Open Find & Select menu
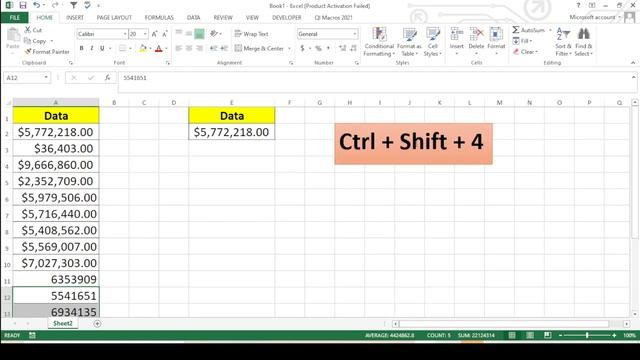640x360 pixels. [584, 42]
